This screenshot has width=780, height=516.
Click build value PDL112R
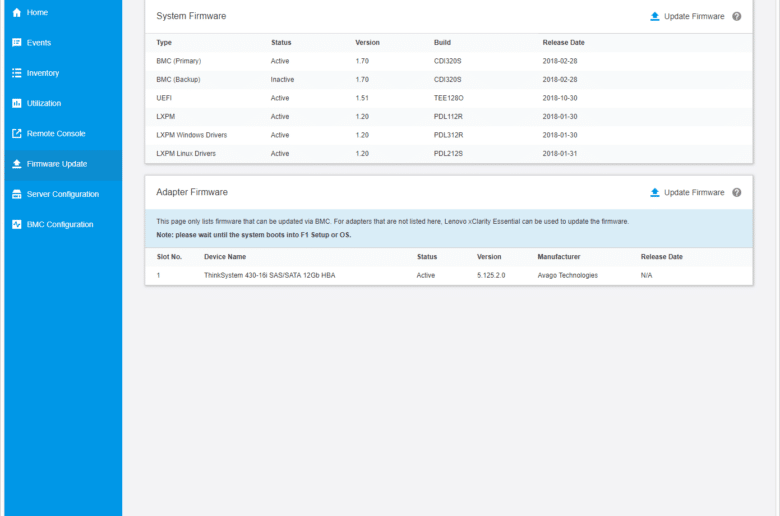(x=448, y=116)
